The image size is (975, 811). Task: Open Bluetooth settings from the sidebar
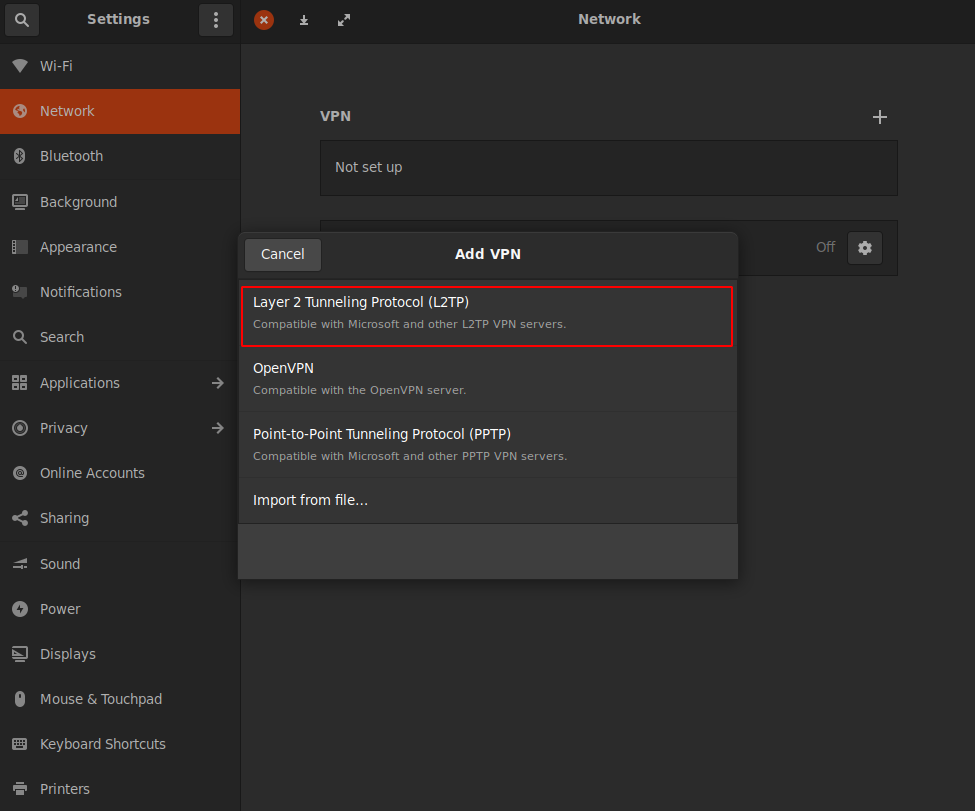(71, 156)
